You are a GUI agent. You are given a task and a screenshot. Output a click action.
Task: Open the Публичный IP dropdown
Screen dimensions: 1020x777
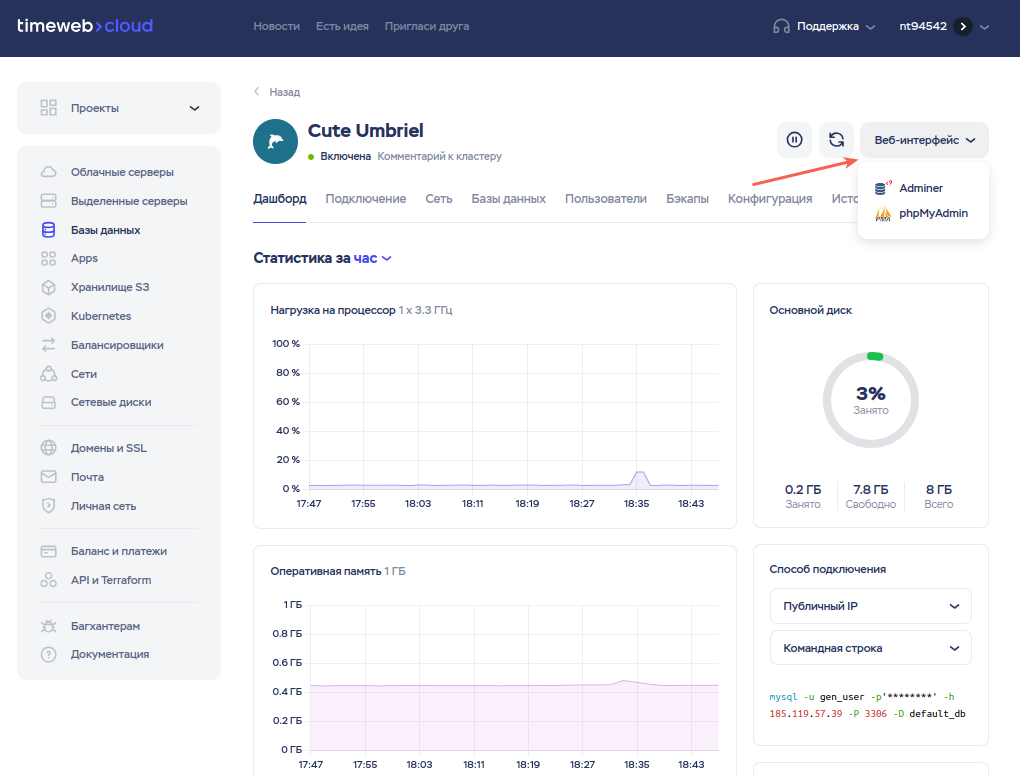tap(870, 606)
